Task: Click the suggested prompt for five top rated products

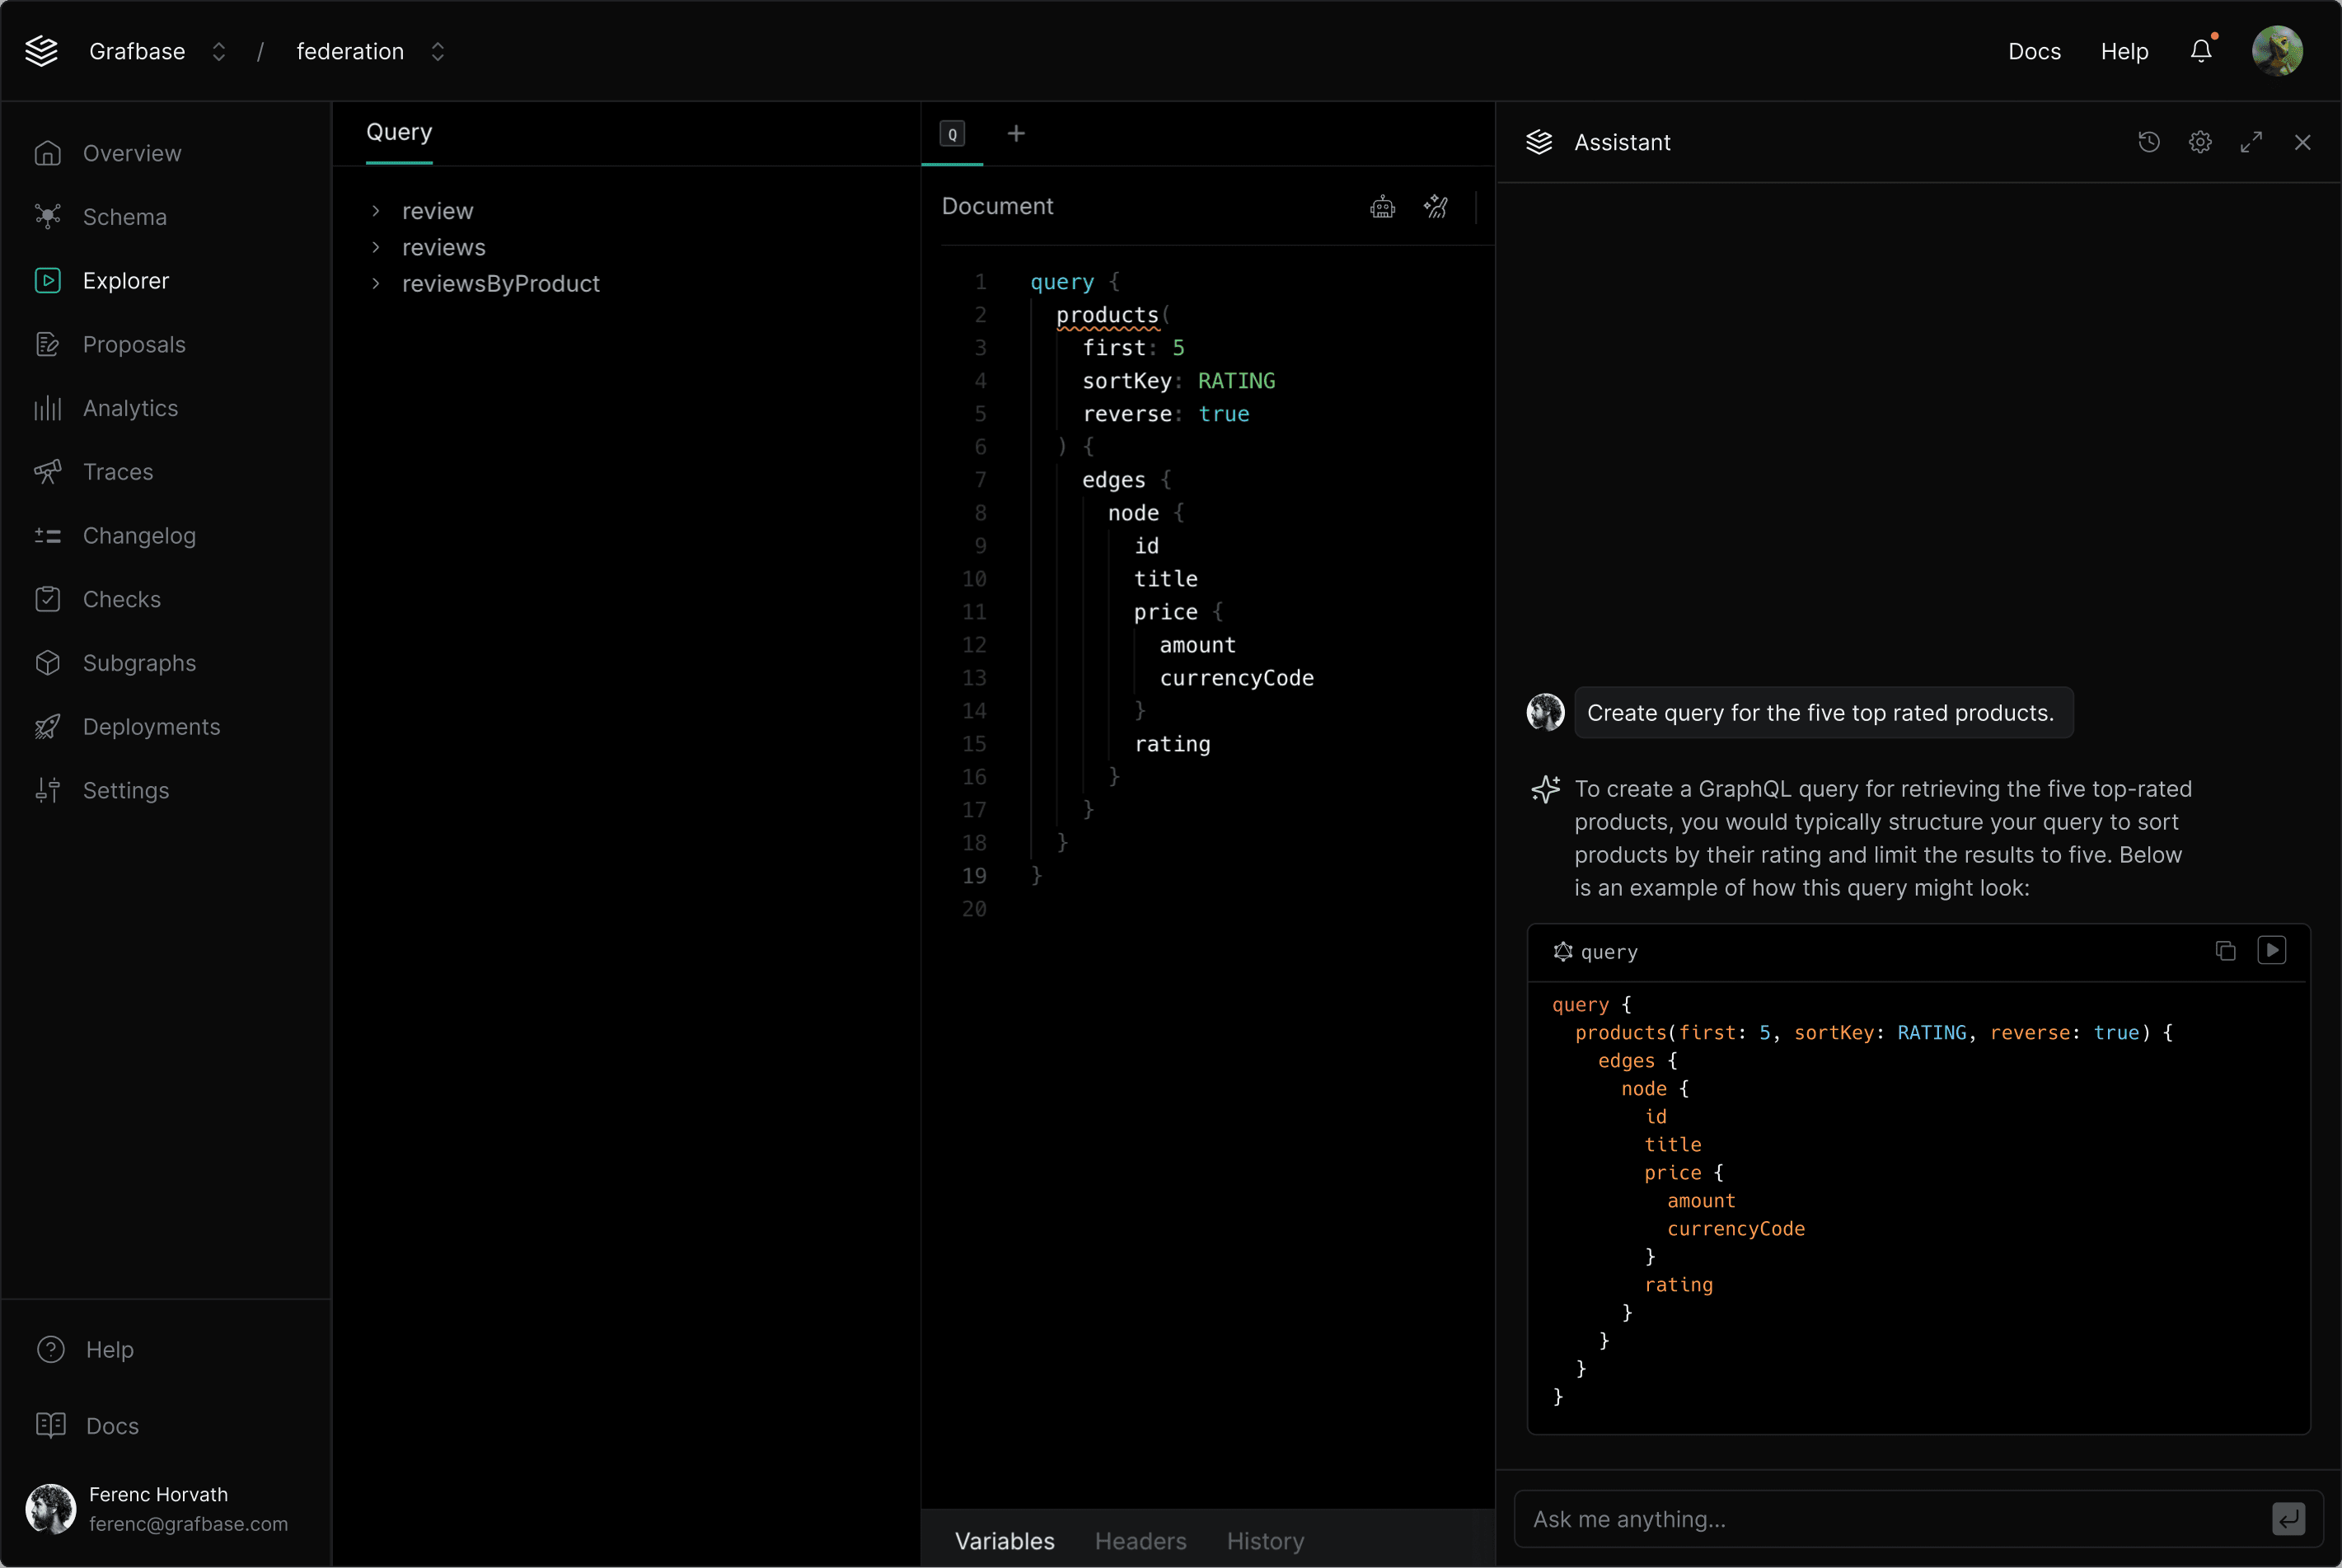Action: coord(1821,712)
